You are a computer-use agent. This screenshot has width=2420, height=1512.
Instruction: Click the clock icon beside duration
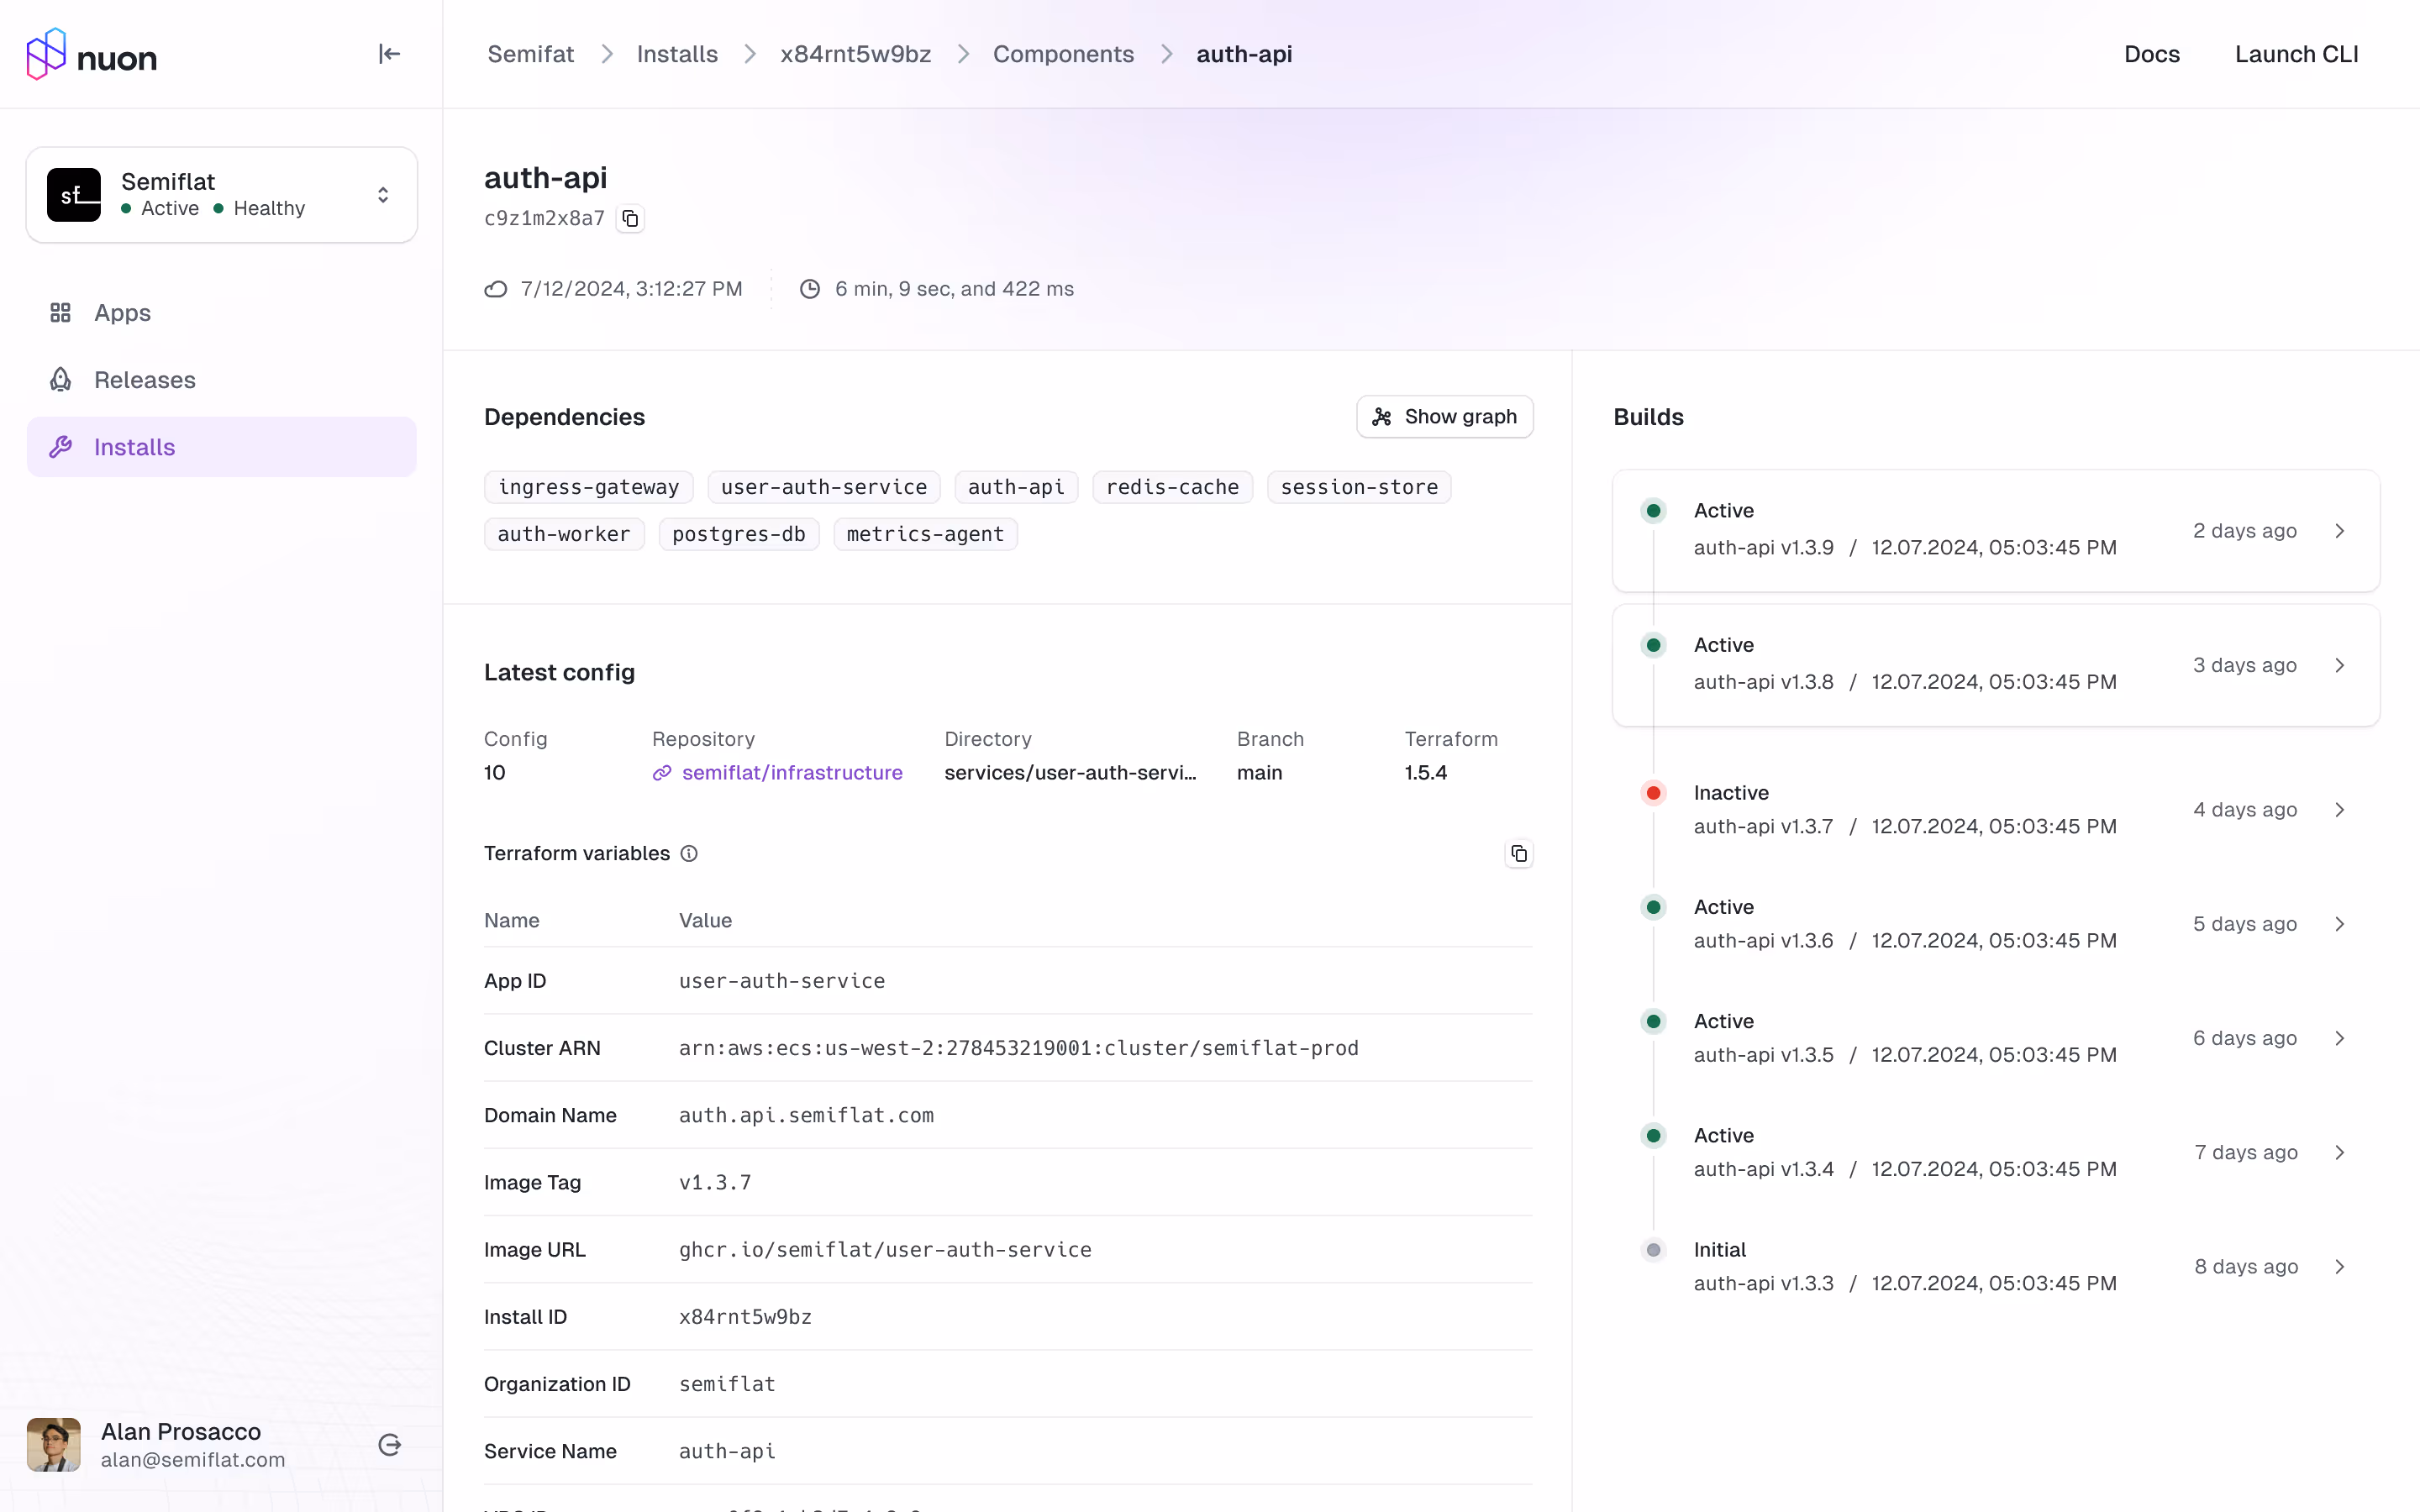coord(810,289)
